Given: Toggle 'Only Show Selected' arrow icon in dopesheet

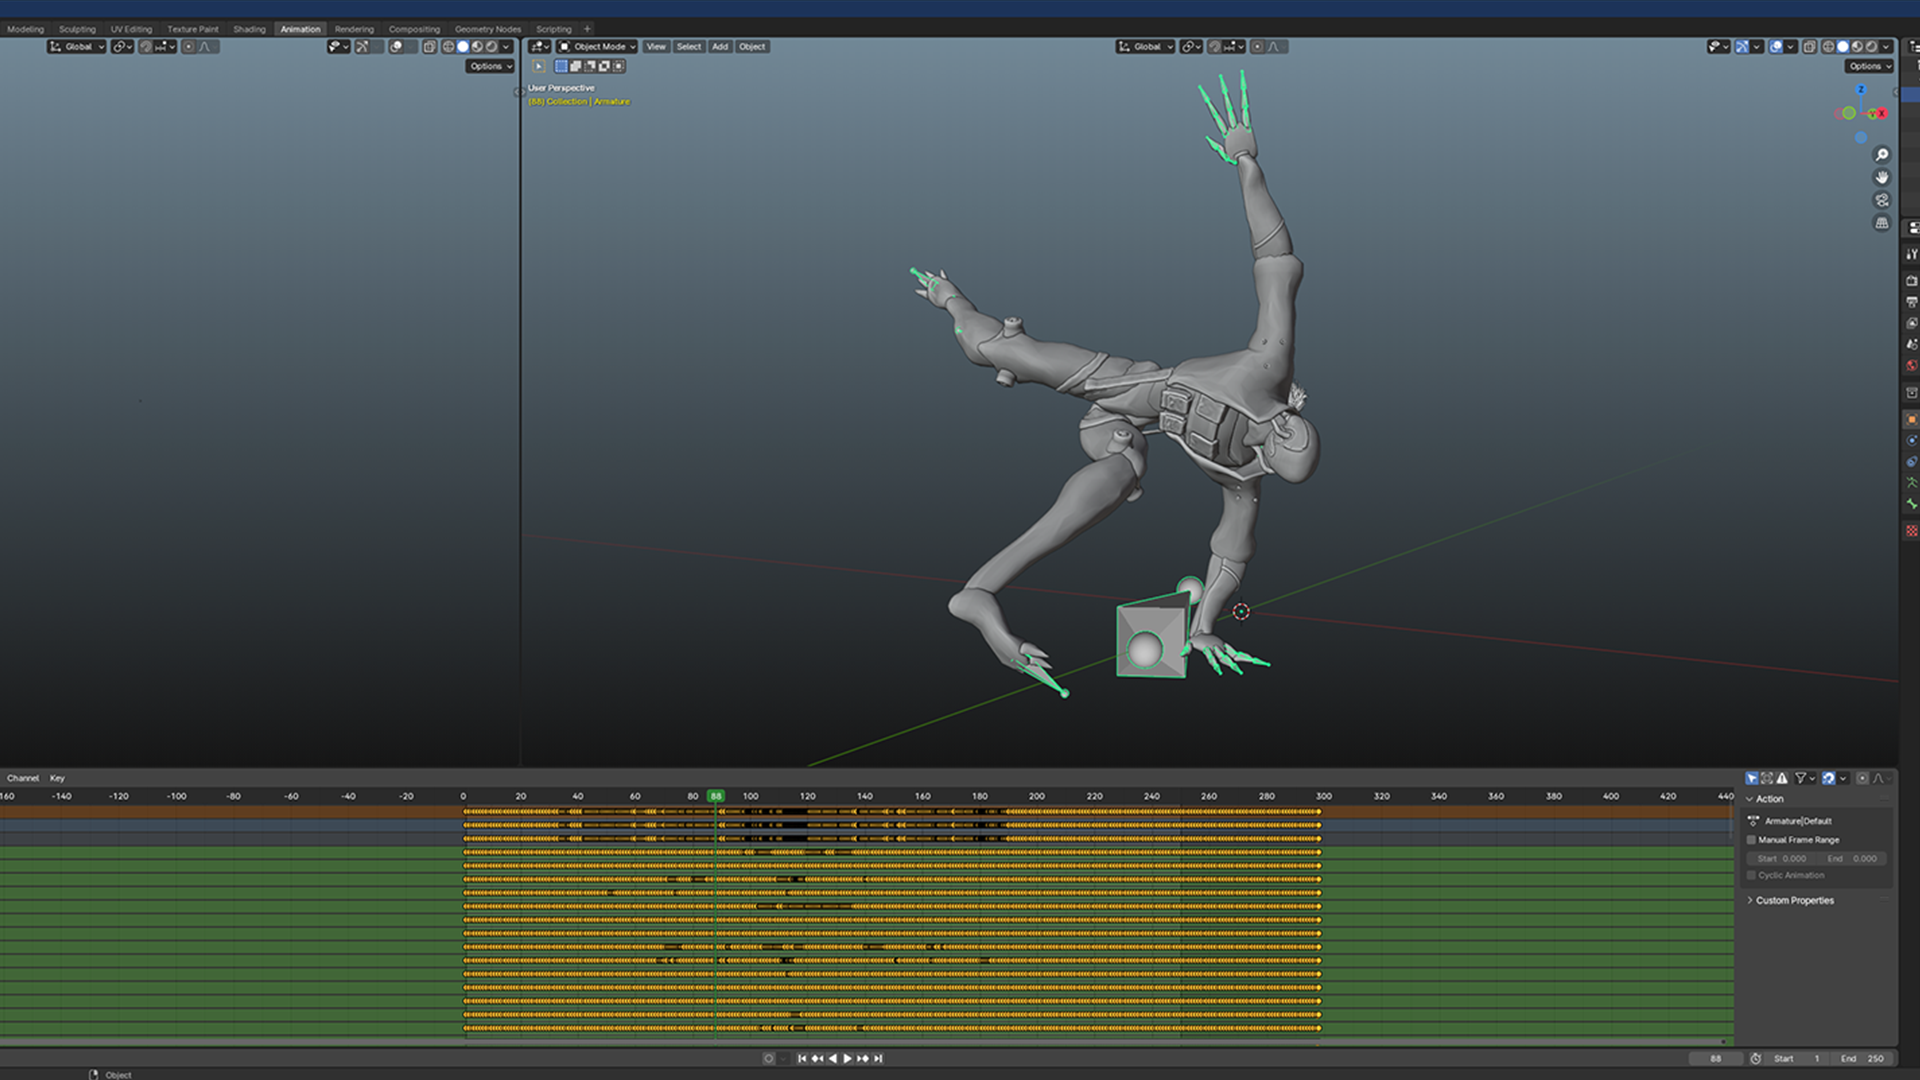Looking at the screenshot, I should coord(1752,778).
